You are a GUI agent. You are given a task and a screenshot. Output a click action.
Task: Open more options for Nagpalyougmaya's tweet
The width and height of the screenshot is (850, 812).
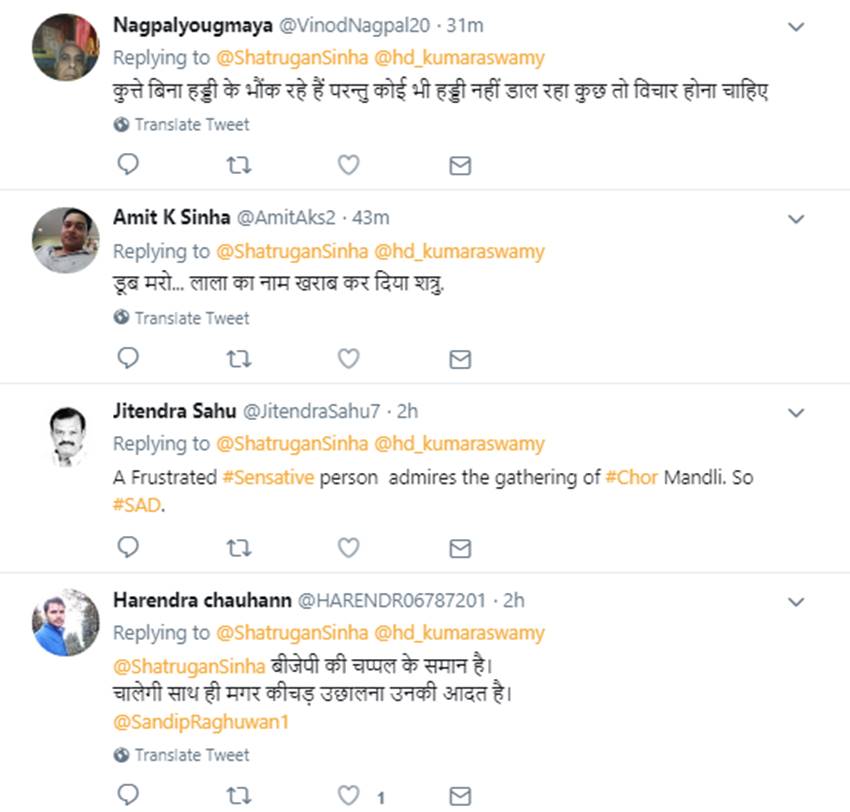[x=796, y=27]
